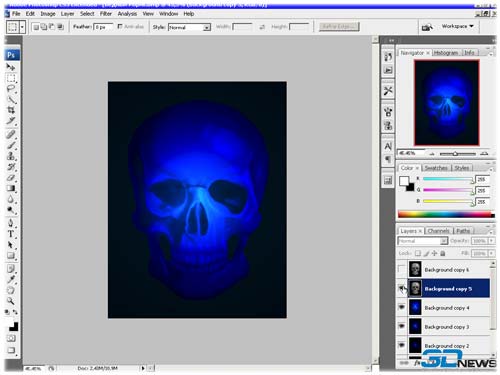Switch to the Swatches tab
The width and height of the screenshot is (500, 375).
pos(436,168)
